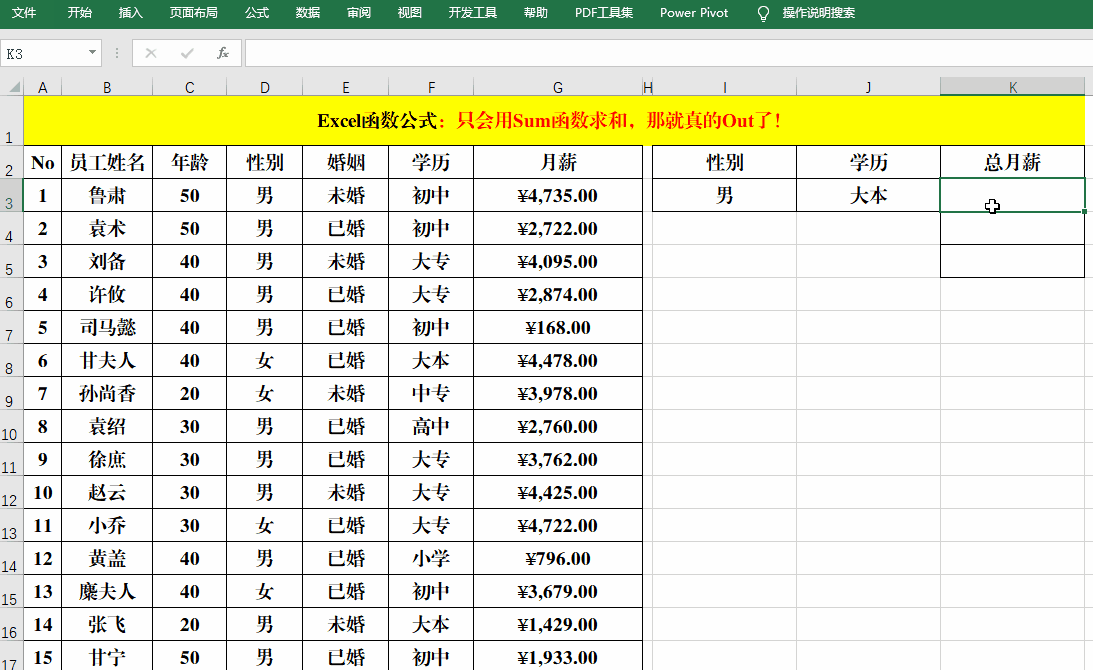
Task: Select column F header
Action: tap(431, 87)
